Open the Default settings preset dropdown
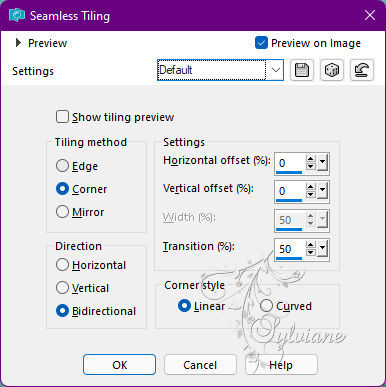 coord(275,70)
